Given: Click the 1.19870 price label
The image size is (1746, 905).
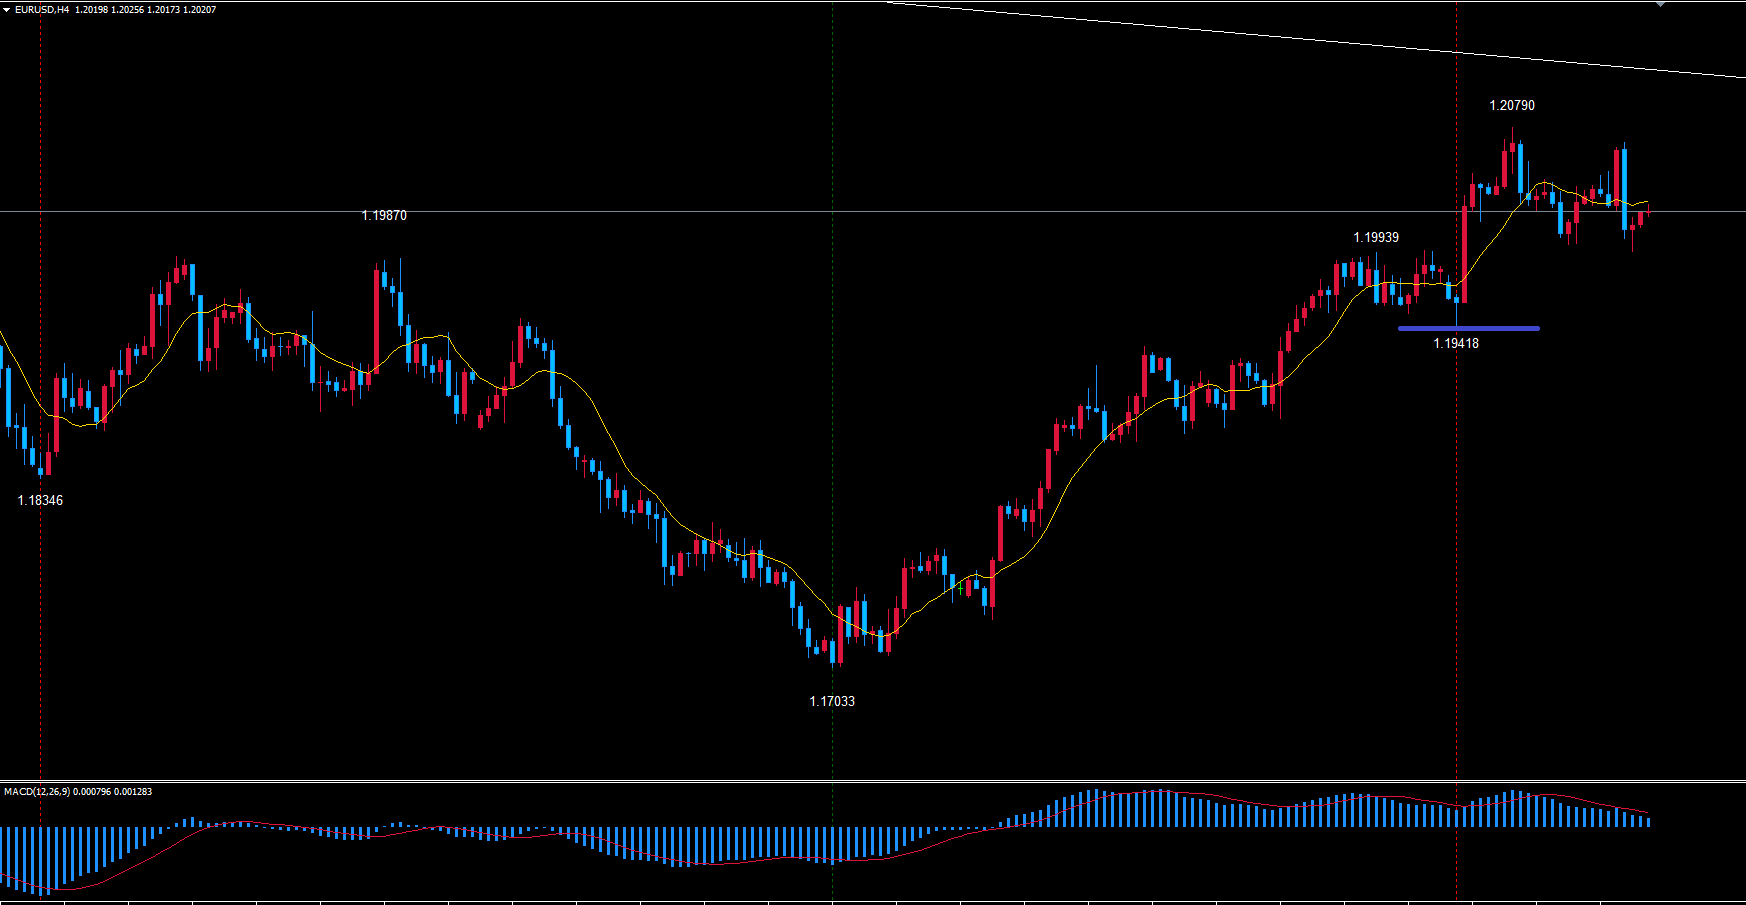Looking at the screenshot, I should tap(384, 215).
